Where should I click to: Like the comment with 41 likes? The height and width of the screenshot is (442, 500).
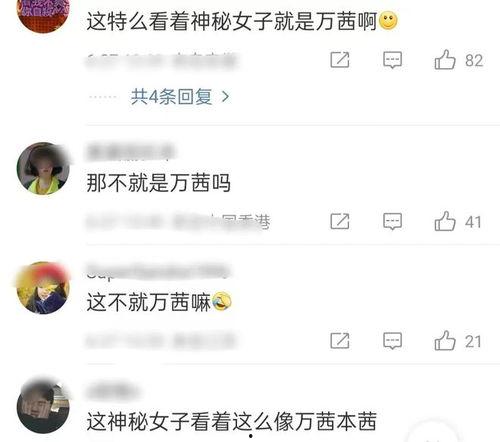[445, 221]
